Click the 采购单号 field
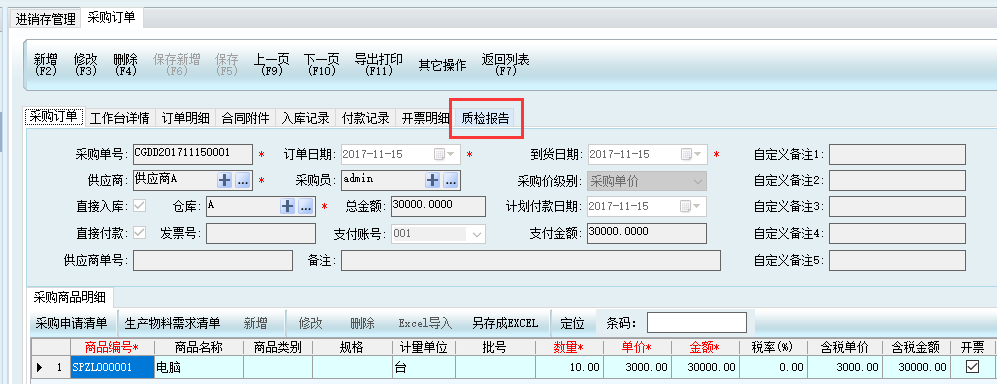Viewport: 997px width, 384px height. pyautogui.click(x=193, y=154)
